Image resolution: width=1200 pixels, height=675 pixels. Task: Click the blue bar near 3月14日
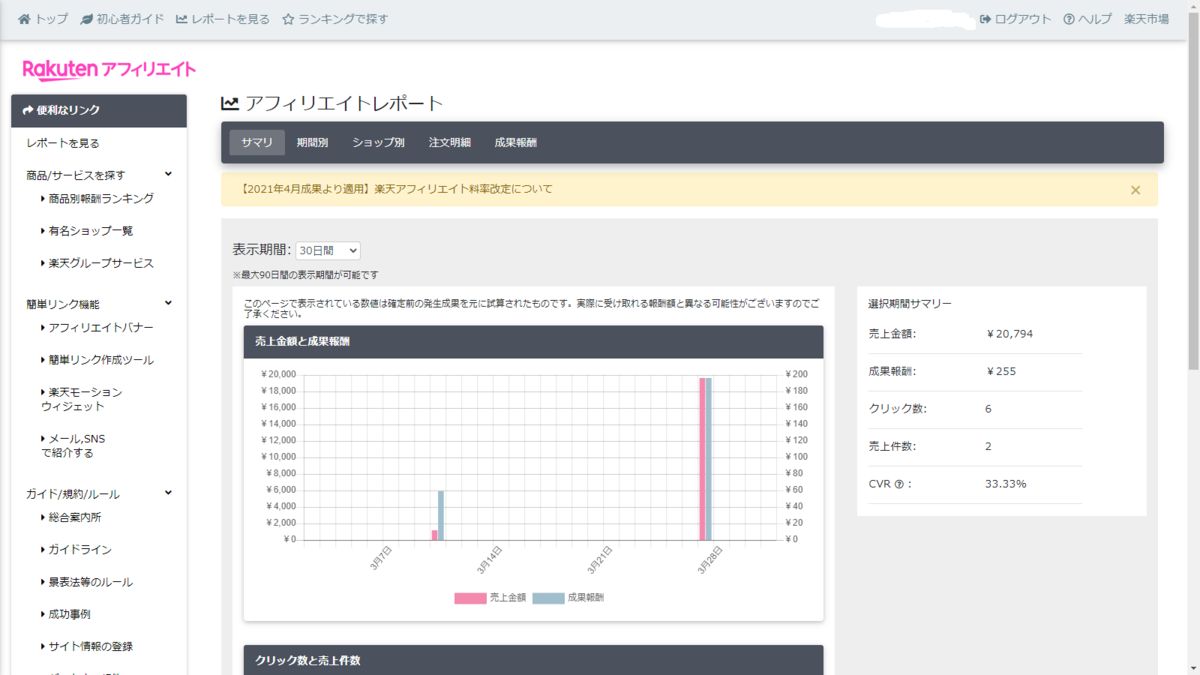point(441,515)
